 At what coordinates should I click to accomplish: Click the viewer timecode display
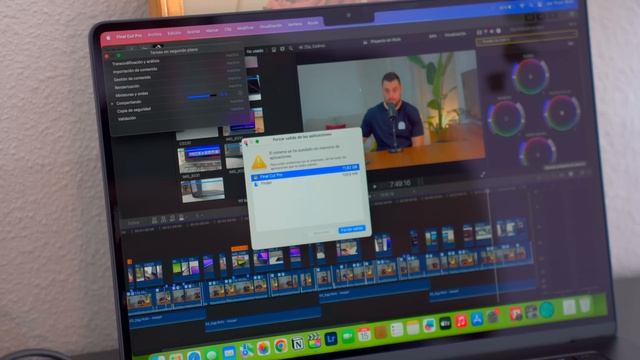point(400,184)
